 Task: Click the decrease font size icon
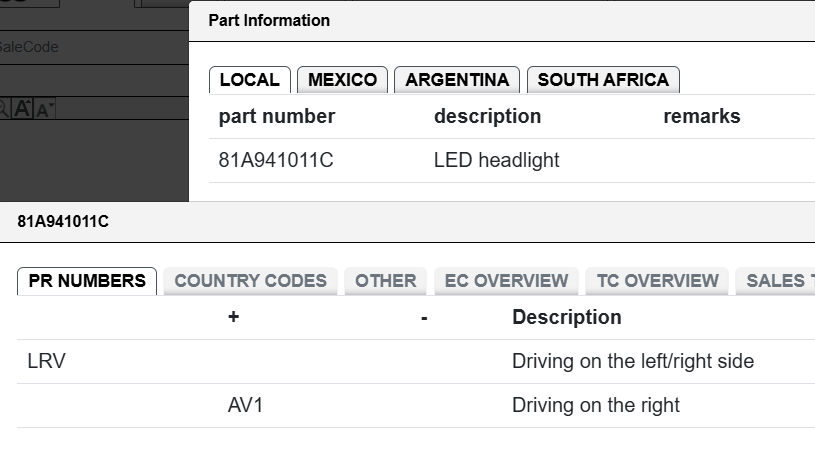click(x=44, y=109)
